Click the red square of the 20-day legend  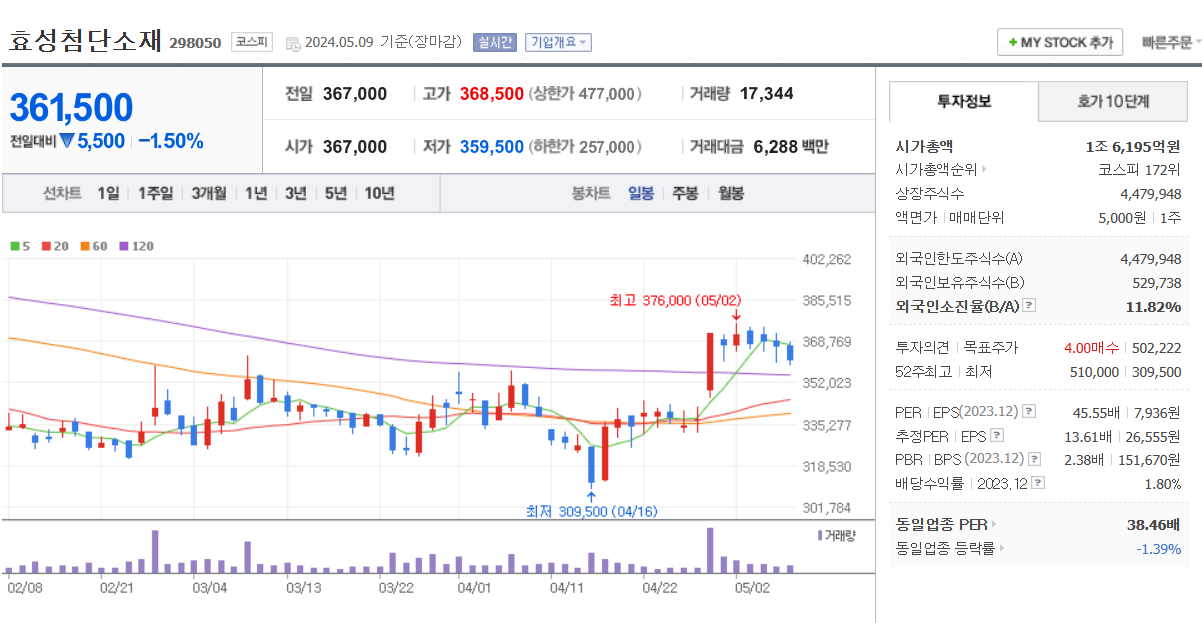coord(46,246)
